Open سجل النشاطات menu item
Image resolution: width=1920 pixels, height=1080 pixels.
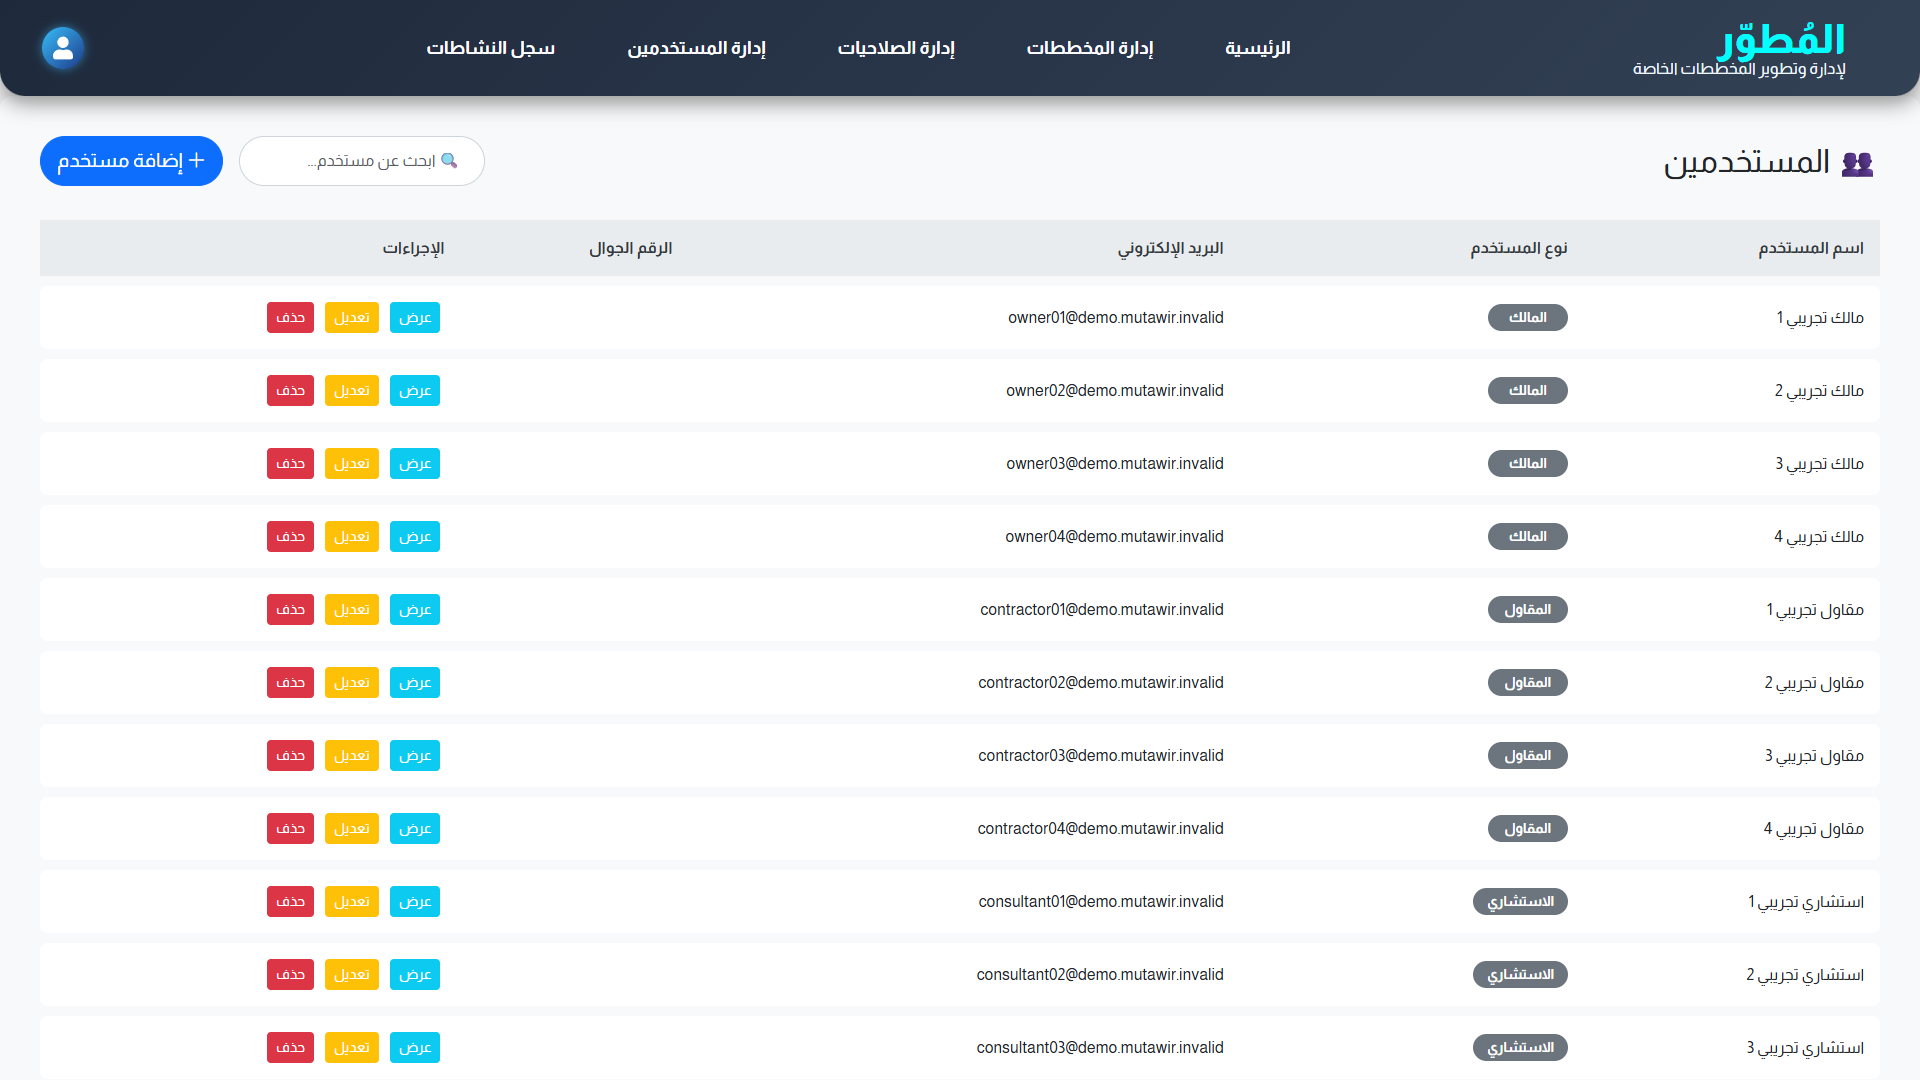(x=490, y=48)
